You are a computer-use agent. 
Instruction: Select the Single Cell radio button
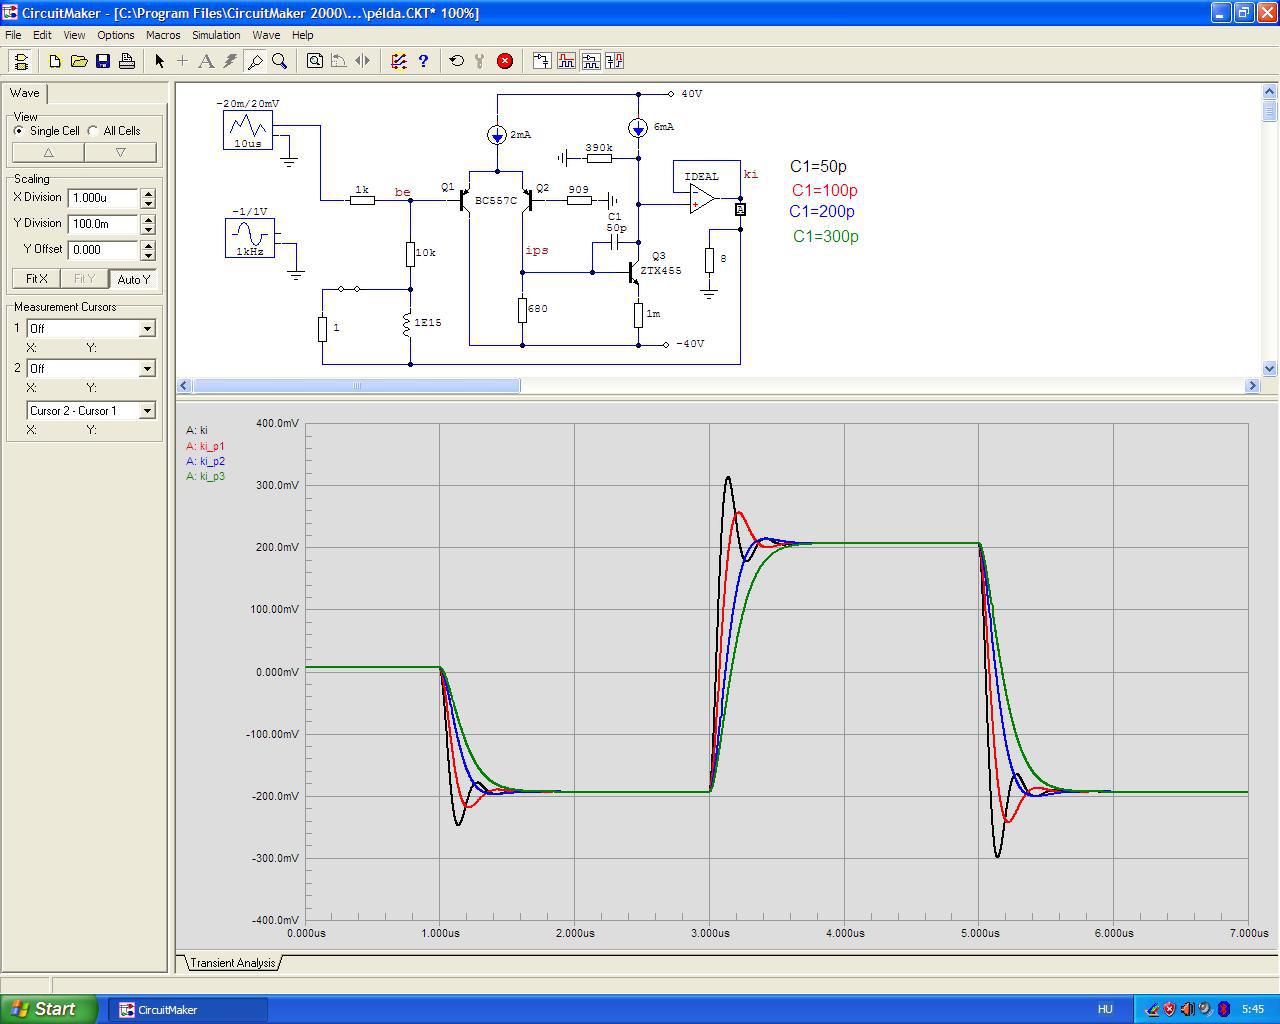tap(19, 131)
